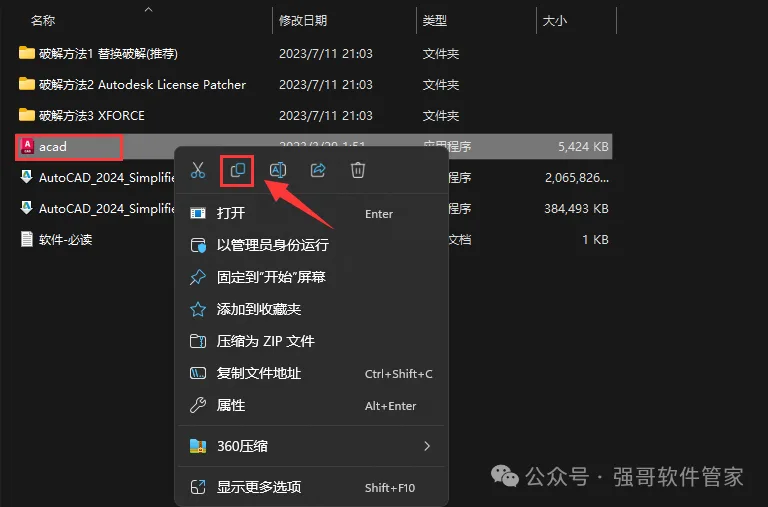Select the 软件-必读 text document

(x=66, y=240)
